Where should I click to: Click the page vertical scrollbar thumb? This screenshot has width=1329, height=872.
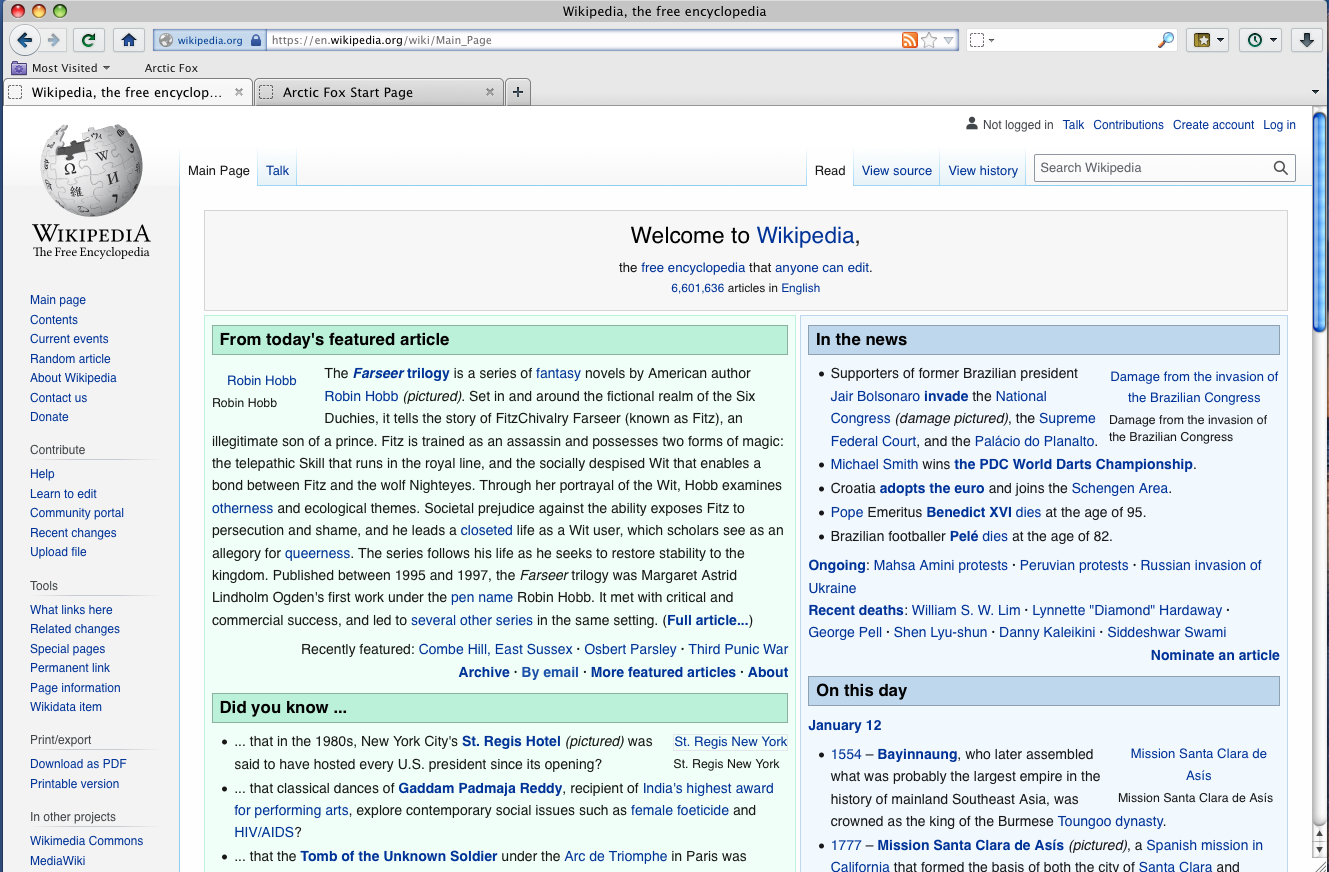pos(1320,222)
